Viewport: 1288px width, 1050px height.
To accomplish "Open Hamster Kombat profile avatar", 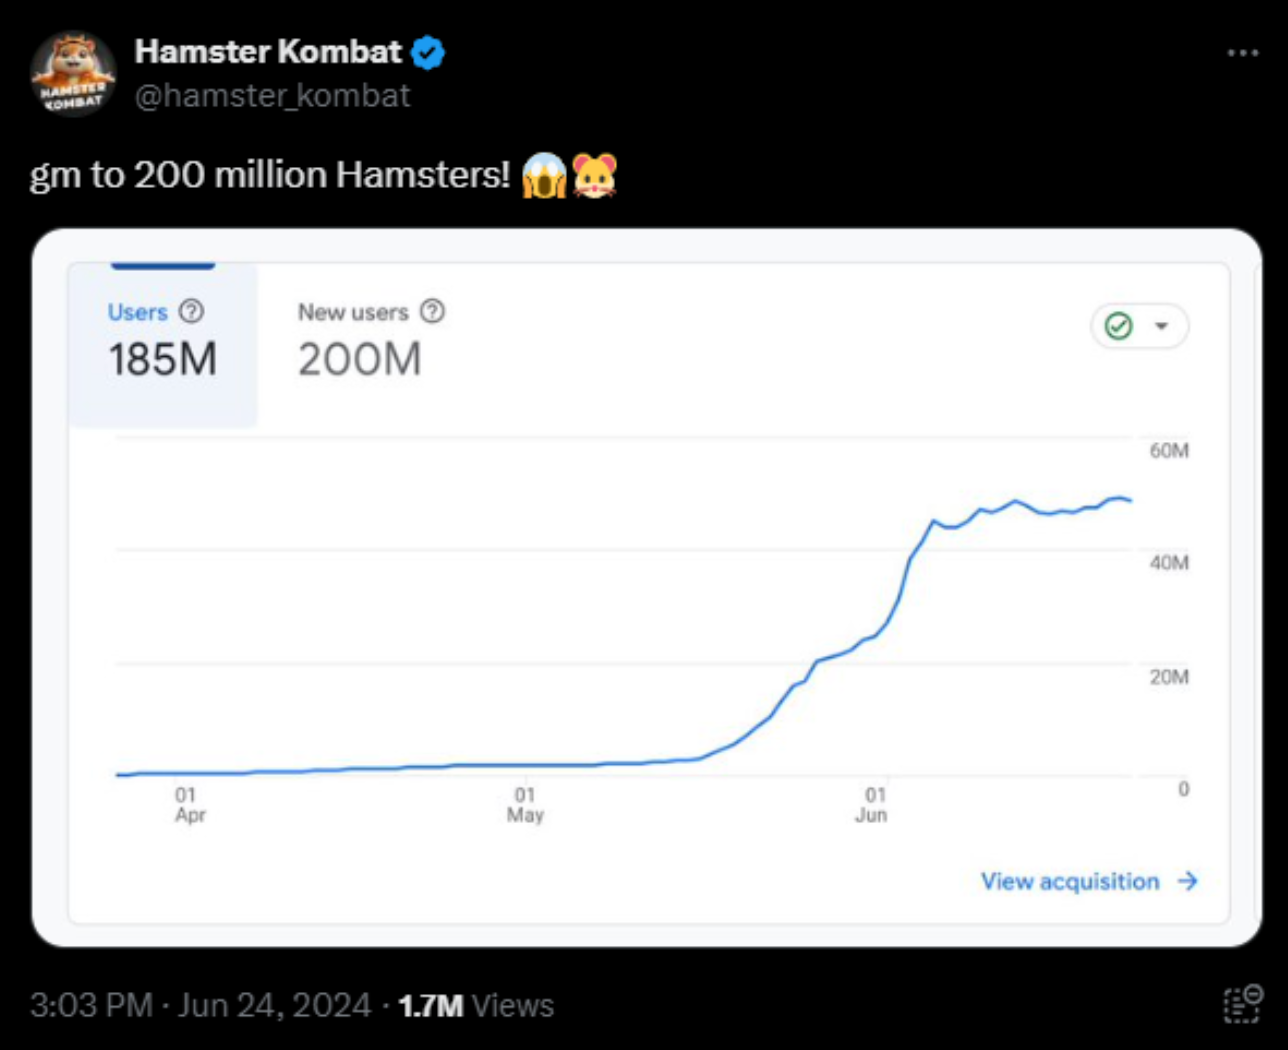I will pyautogui.click(x=73, y=74).
